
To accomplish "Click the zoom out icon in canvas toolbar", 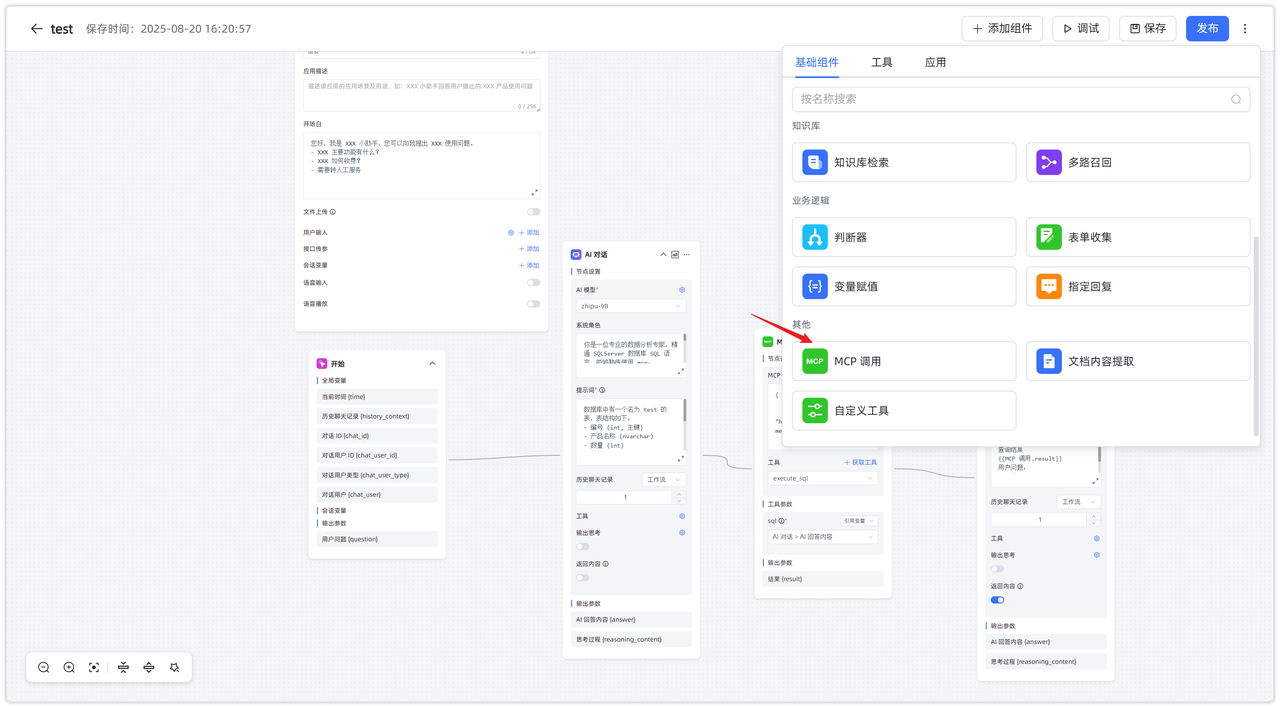I will point(43,667).
